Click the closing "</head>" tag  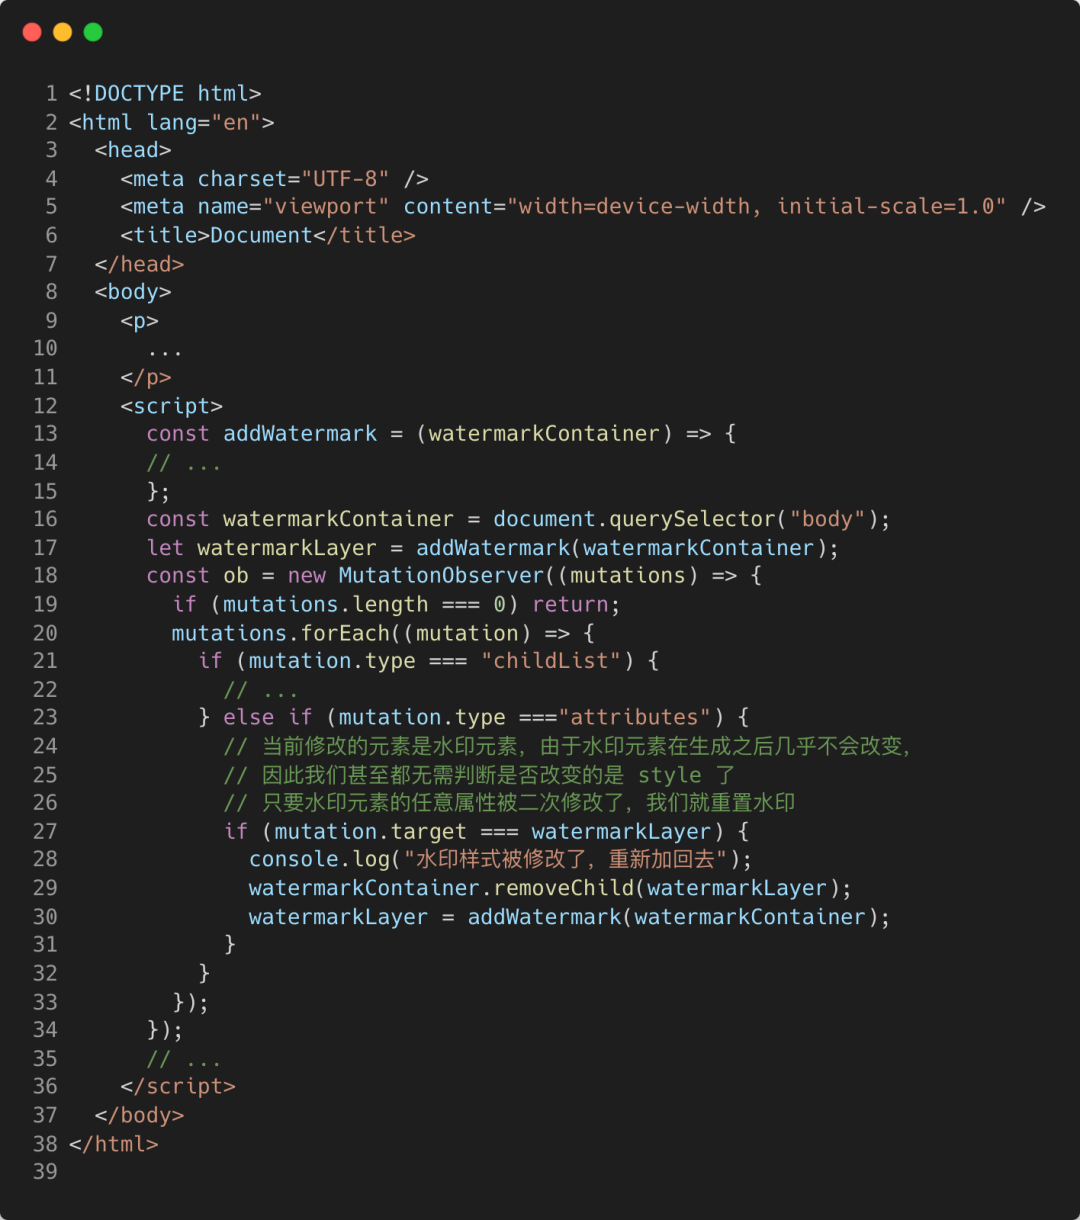coord(140,264)
